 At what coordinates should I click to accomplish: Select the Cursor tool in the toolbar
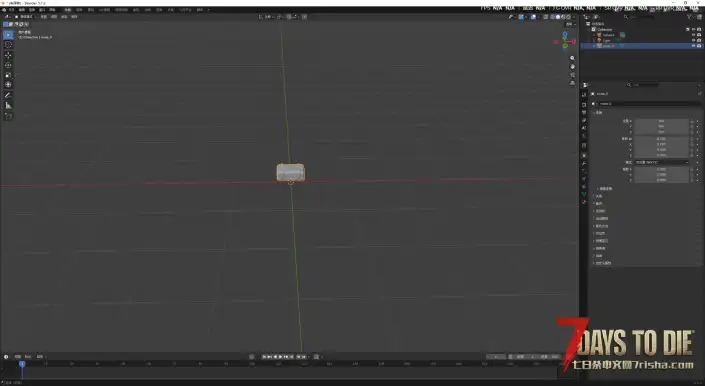pyautogui.click(x=8, y=44)
